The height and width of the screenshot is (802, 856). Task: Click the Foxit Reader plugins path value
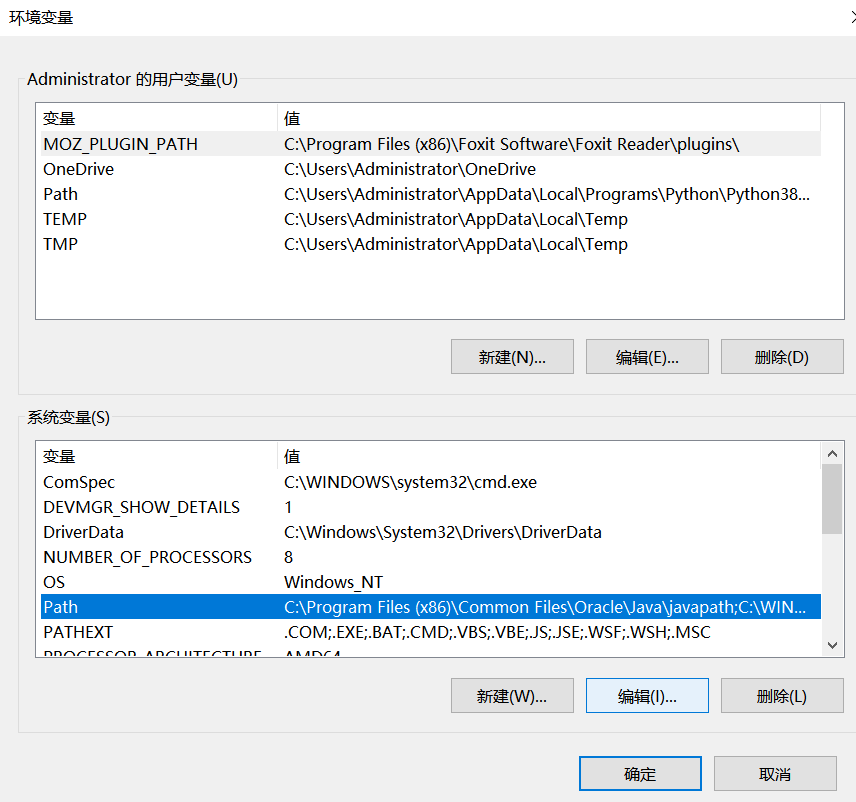(x=512, y=144)
